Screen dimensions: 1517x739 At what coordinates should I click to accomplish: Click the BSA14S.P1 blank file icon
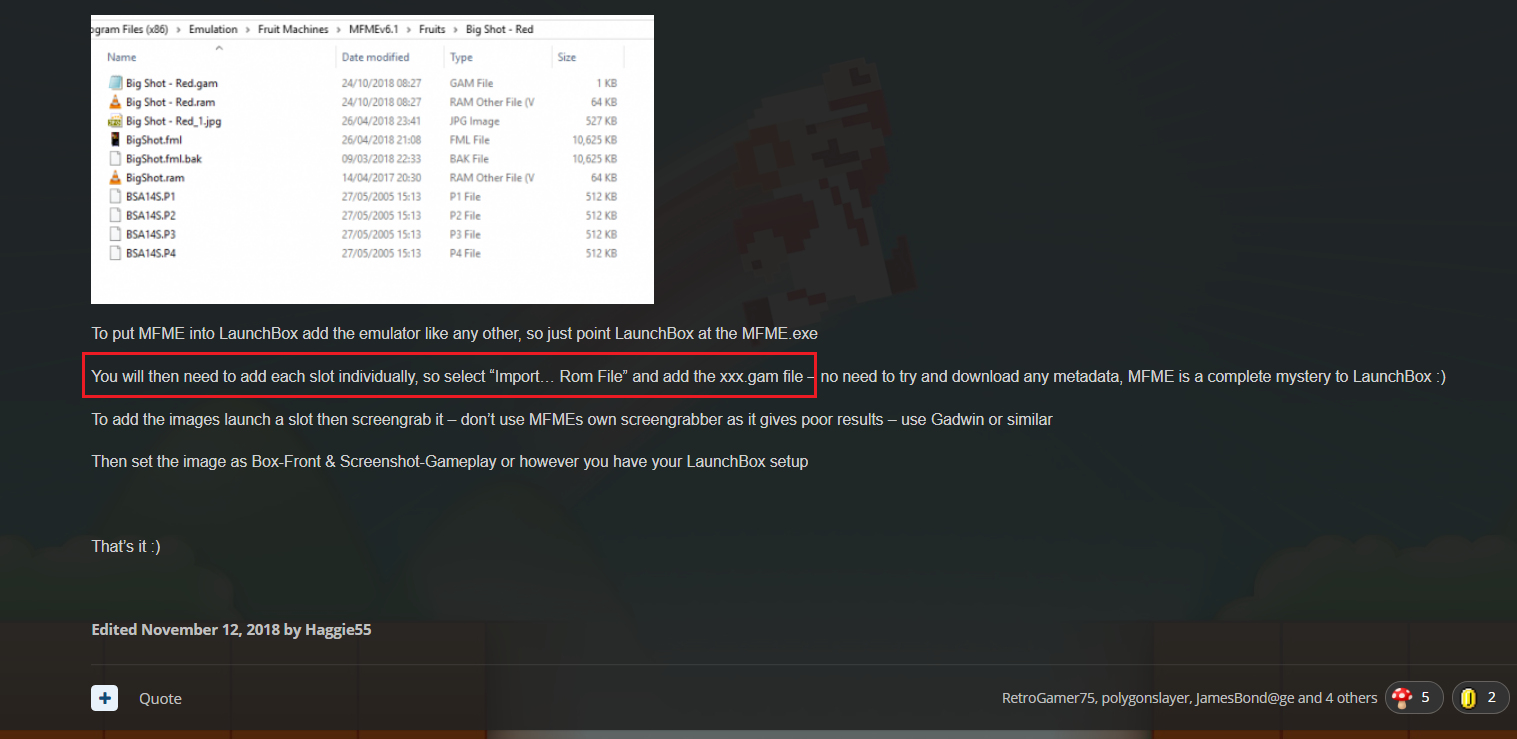pyautogui.click(x=115, y=197)
